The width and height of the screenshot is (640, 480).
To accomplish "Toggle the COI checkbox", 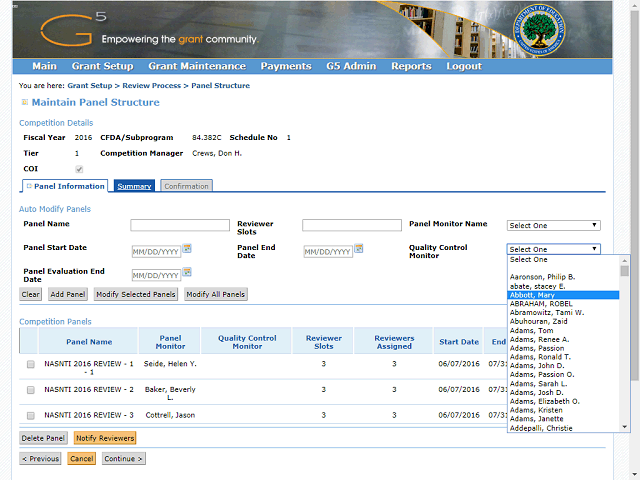I will coord(79,169).
